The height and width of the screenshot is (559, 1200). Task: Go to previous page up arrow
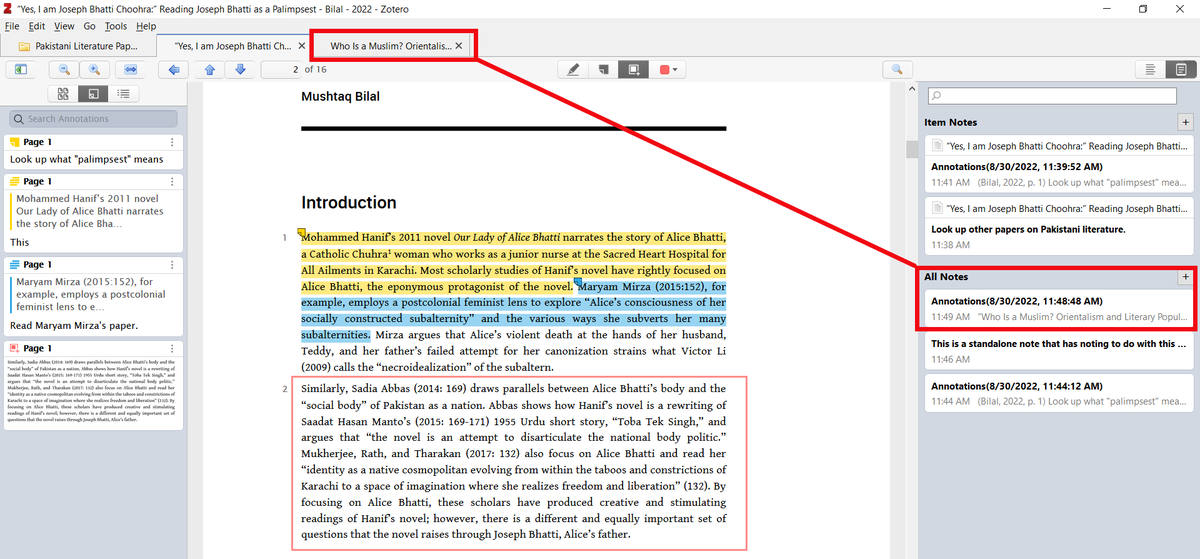(209, 70)
